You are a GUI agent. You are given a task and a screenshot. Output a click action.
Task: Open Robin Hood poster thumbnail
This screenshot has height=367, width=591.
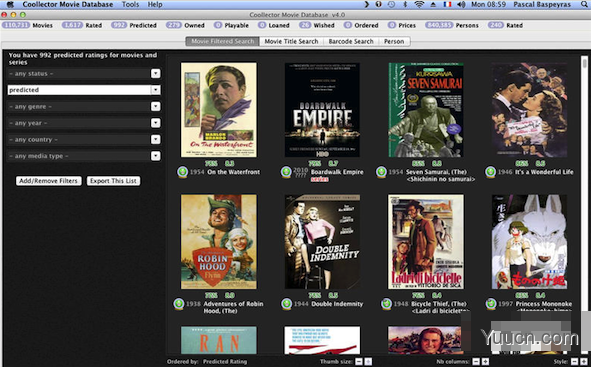pos(219,242)
